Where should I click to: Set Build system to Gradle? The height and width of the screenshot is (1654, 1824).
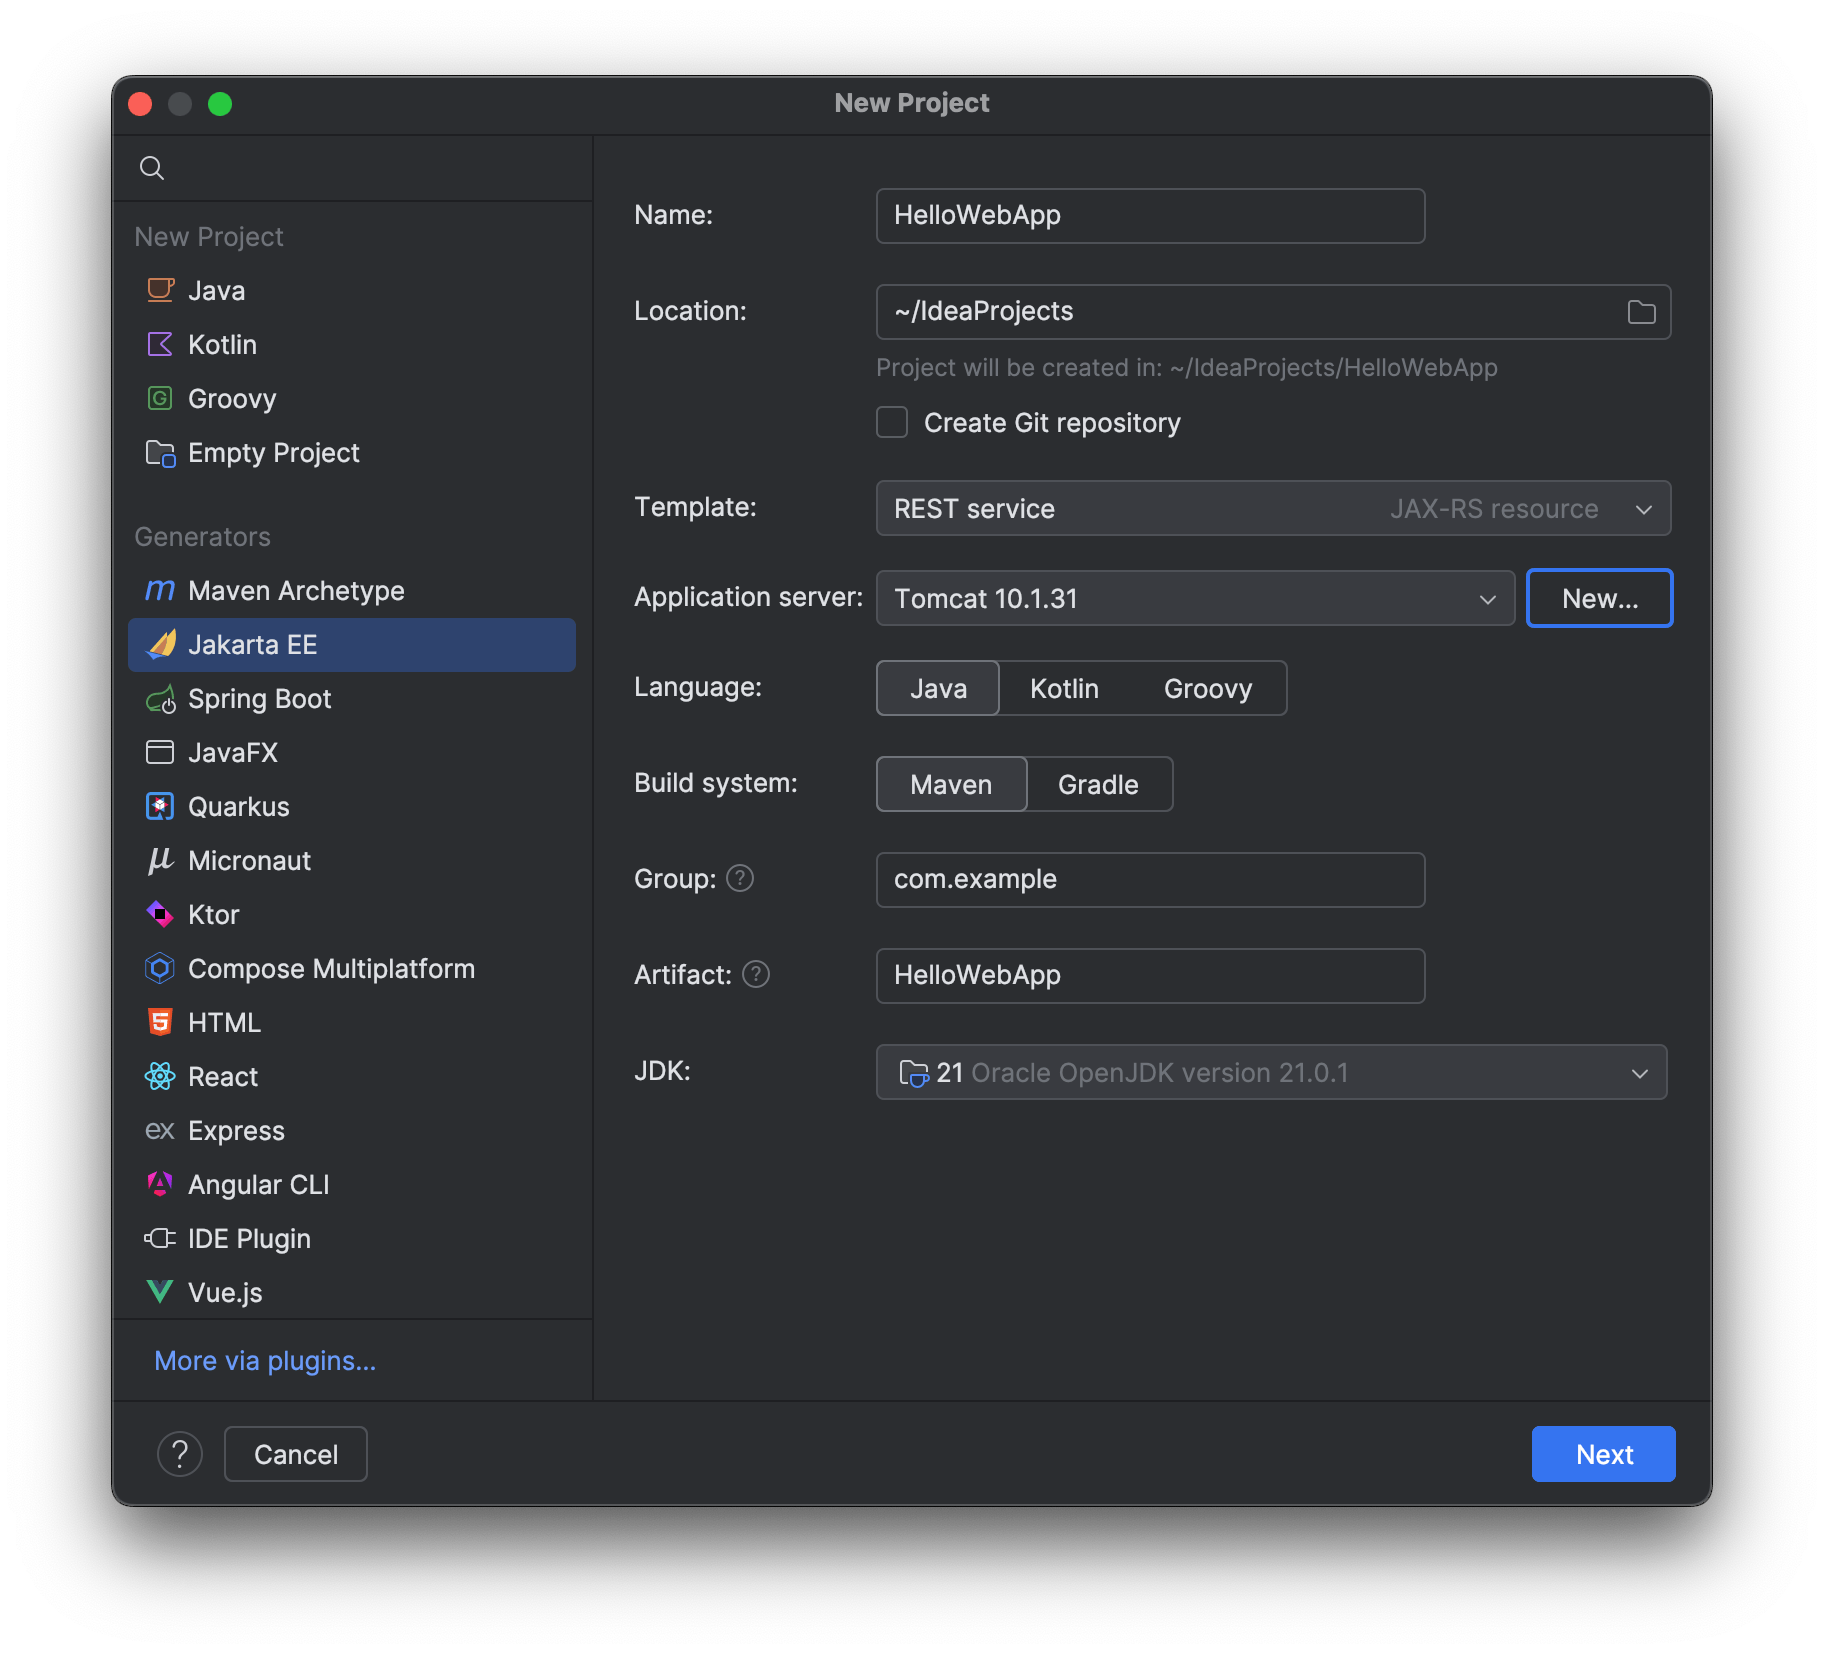point(1098,785)
